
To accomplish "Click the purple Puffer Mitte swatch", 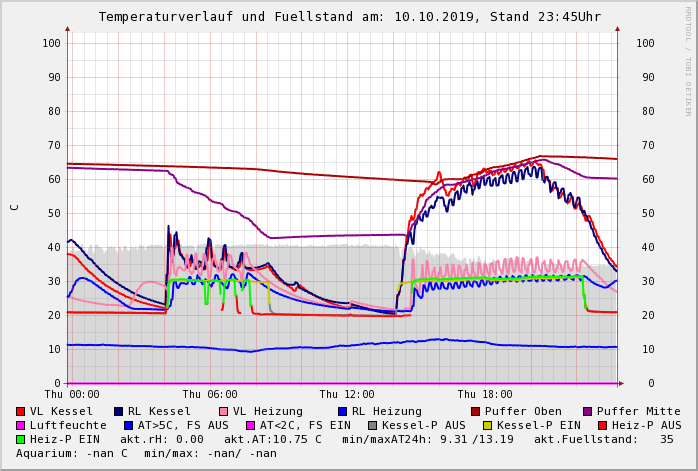I will click(x=587, y=411).
